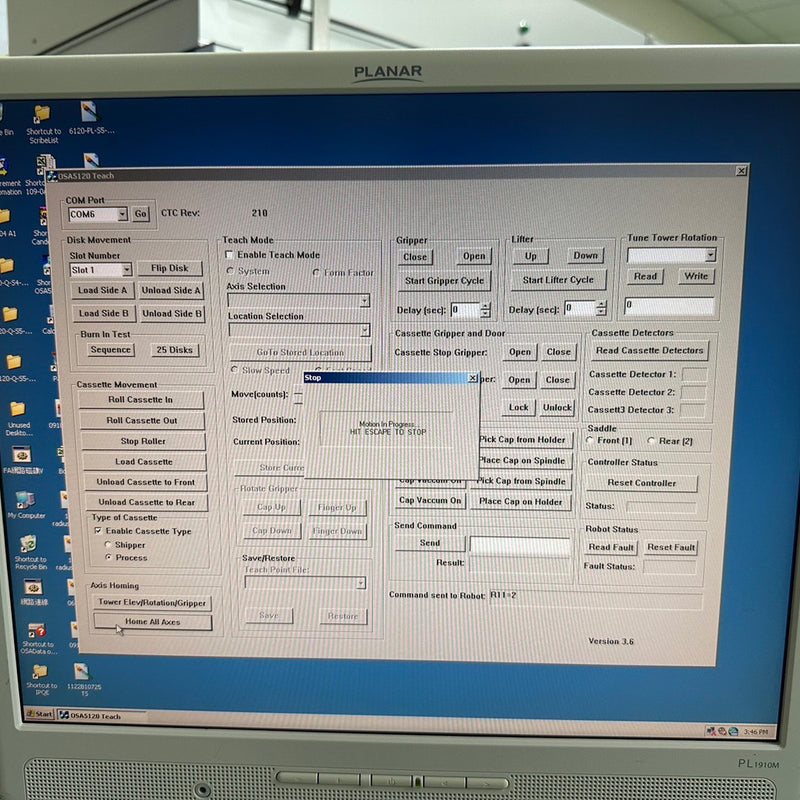The height and width of the screenshot is (800, 800).
Task: Open the network icon in the system tray
Action: tap(710, 730)
